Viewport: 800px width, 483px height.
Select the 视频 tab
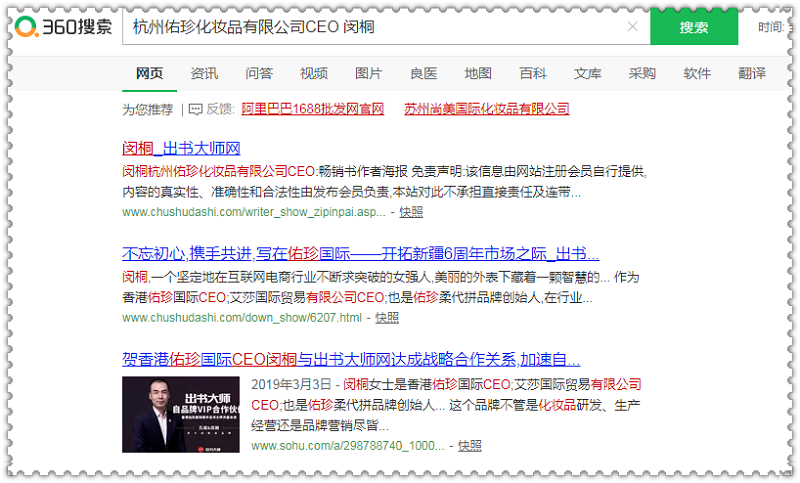(x=314, y=73)
